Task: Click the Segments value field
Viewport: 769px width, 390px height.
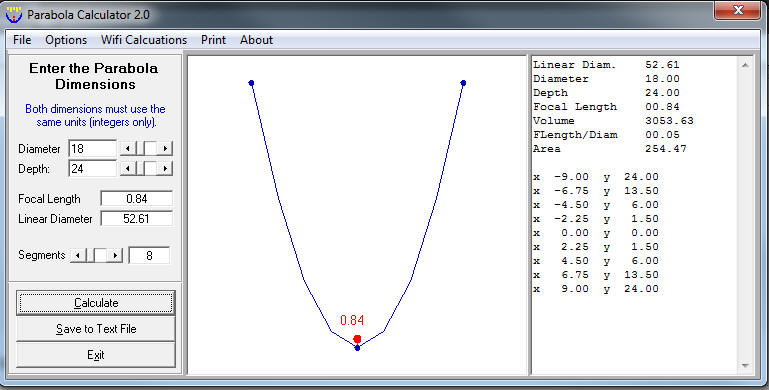Action: click(x=149, y=255)
